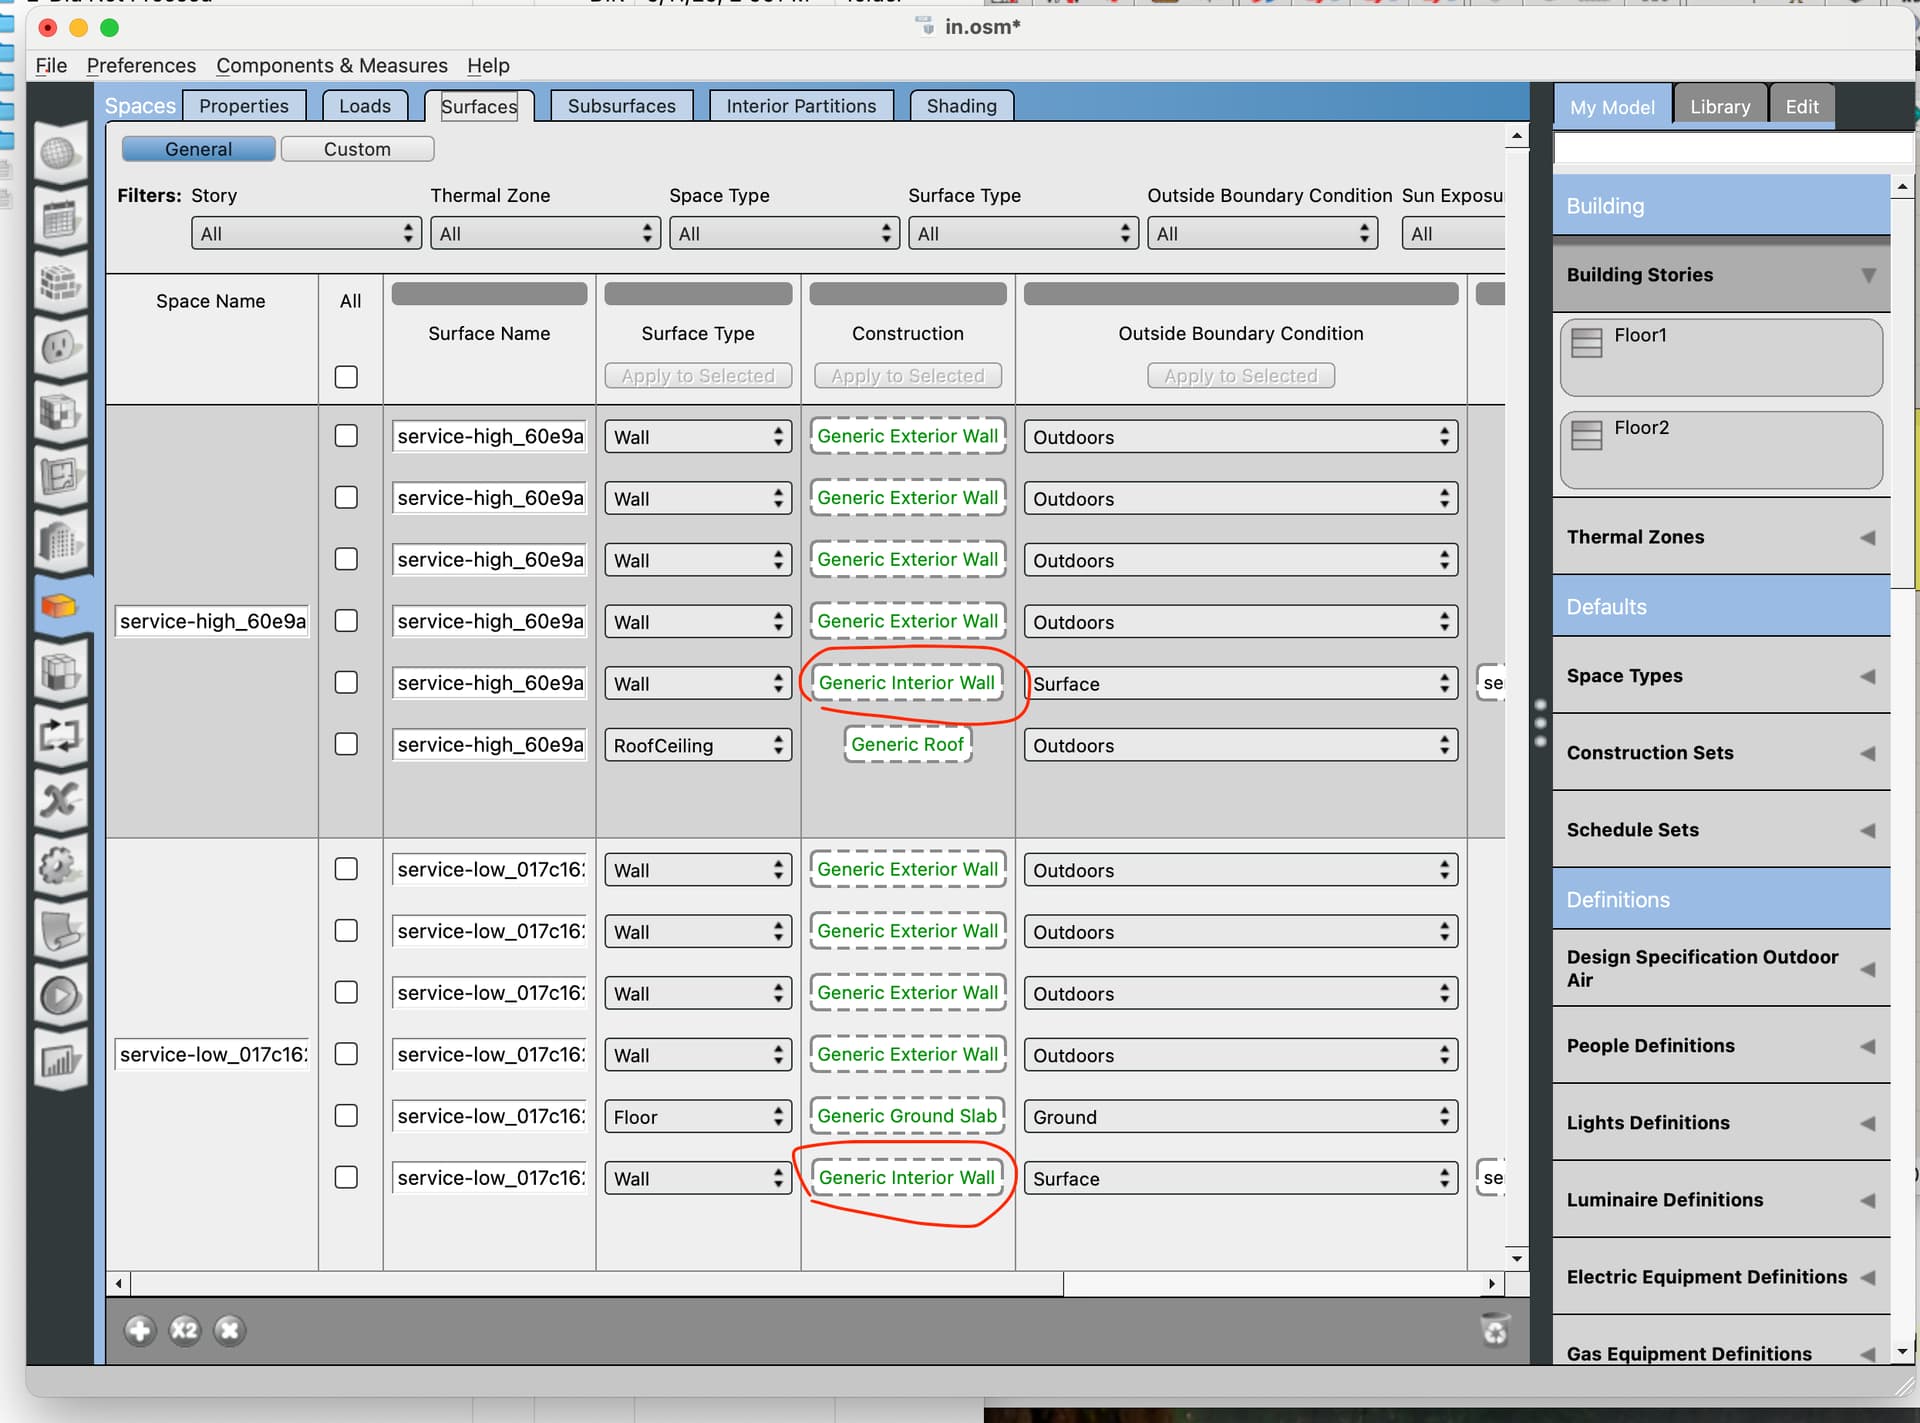Open the Surface Type filter dropdown
The height and width of the screenshot is (1423, 1920).
[1022, 234]
